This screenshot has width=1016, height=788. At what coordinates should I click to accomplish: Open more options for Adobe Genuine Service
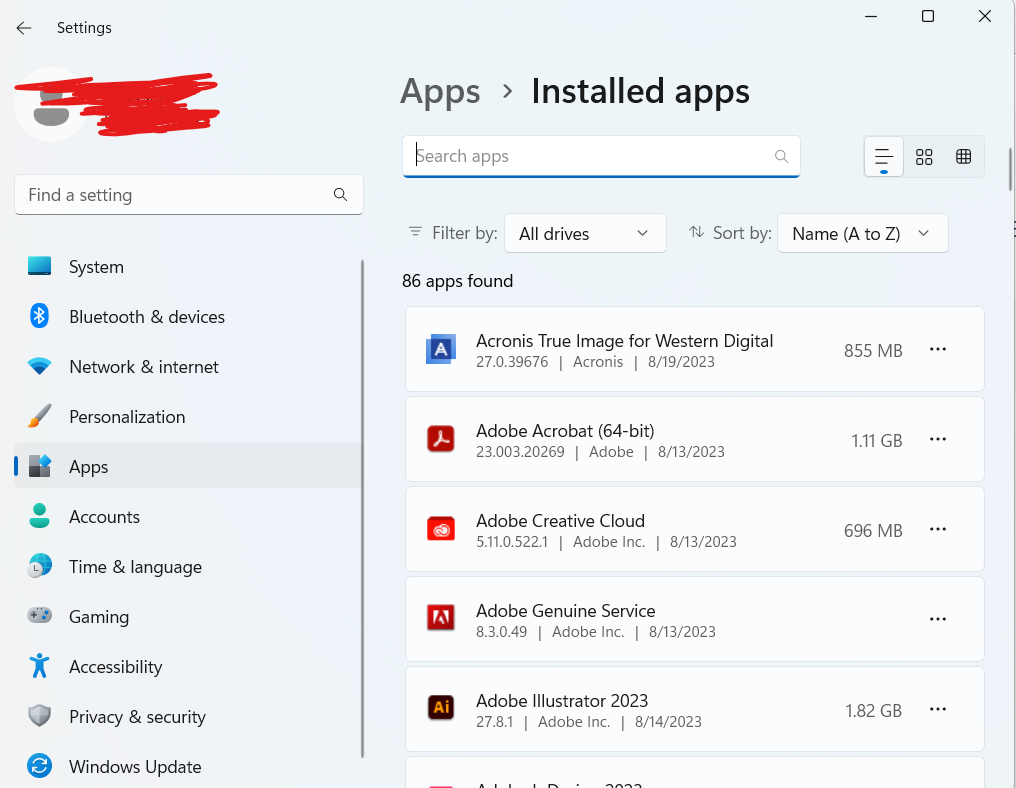coord(938,620)
